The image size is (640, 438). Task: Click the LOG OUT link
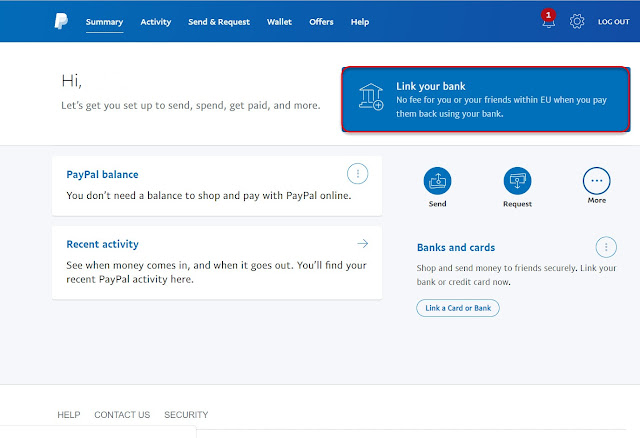tap(613, 22)
